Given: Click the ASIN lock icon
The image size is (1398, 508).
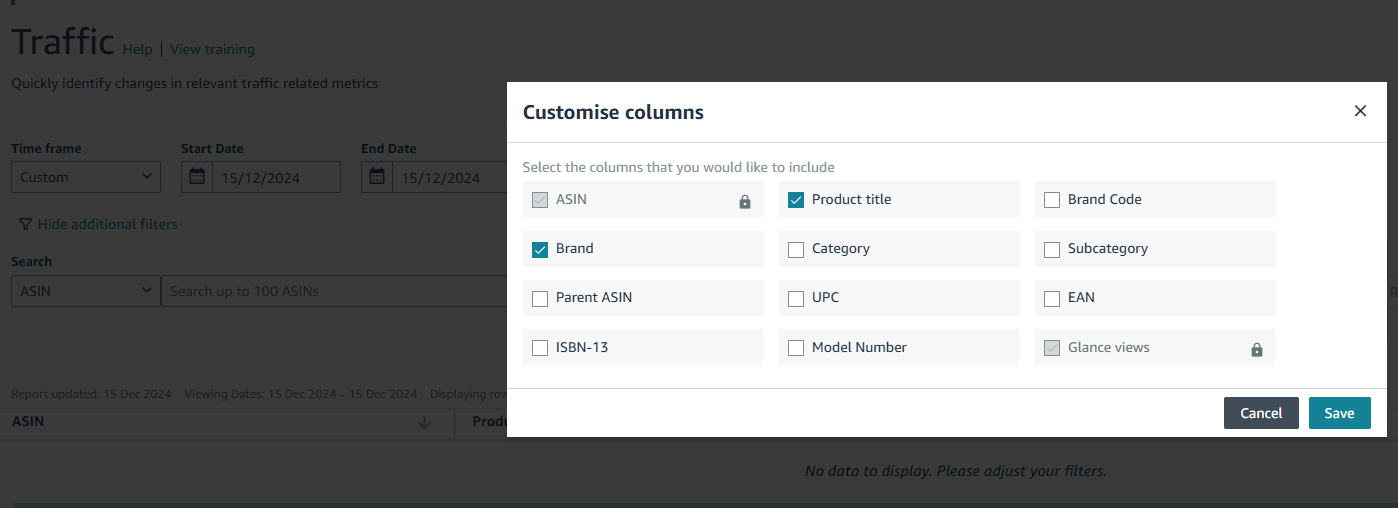Looking at the screenshot, I should (744, 202).
